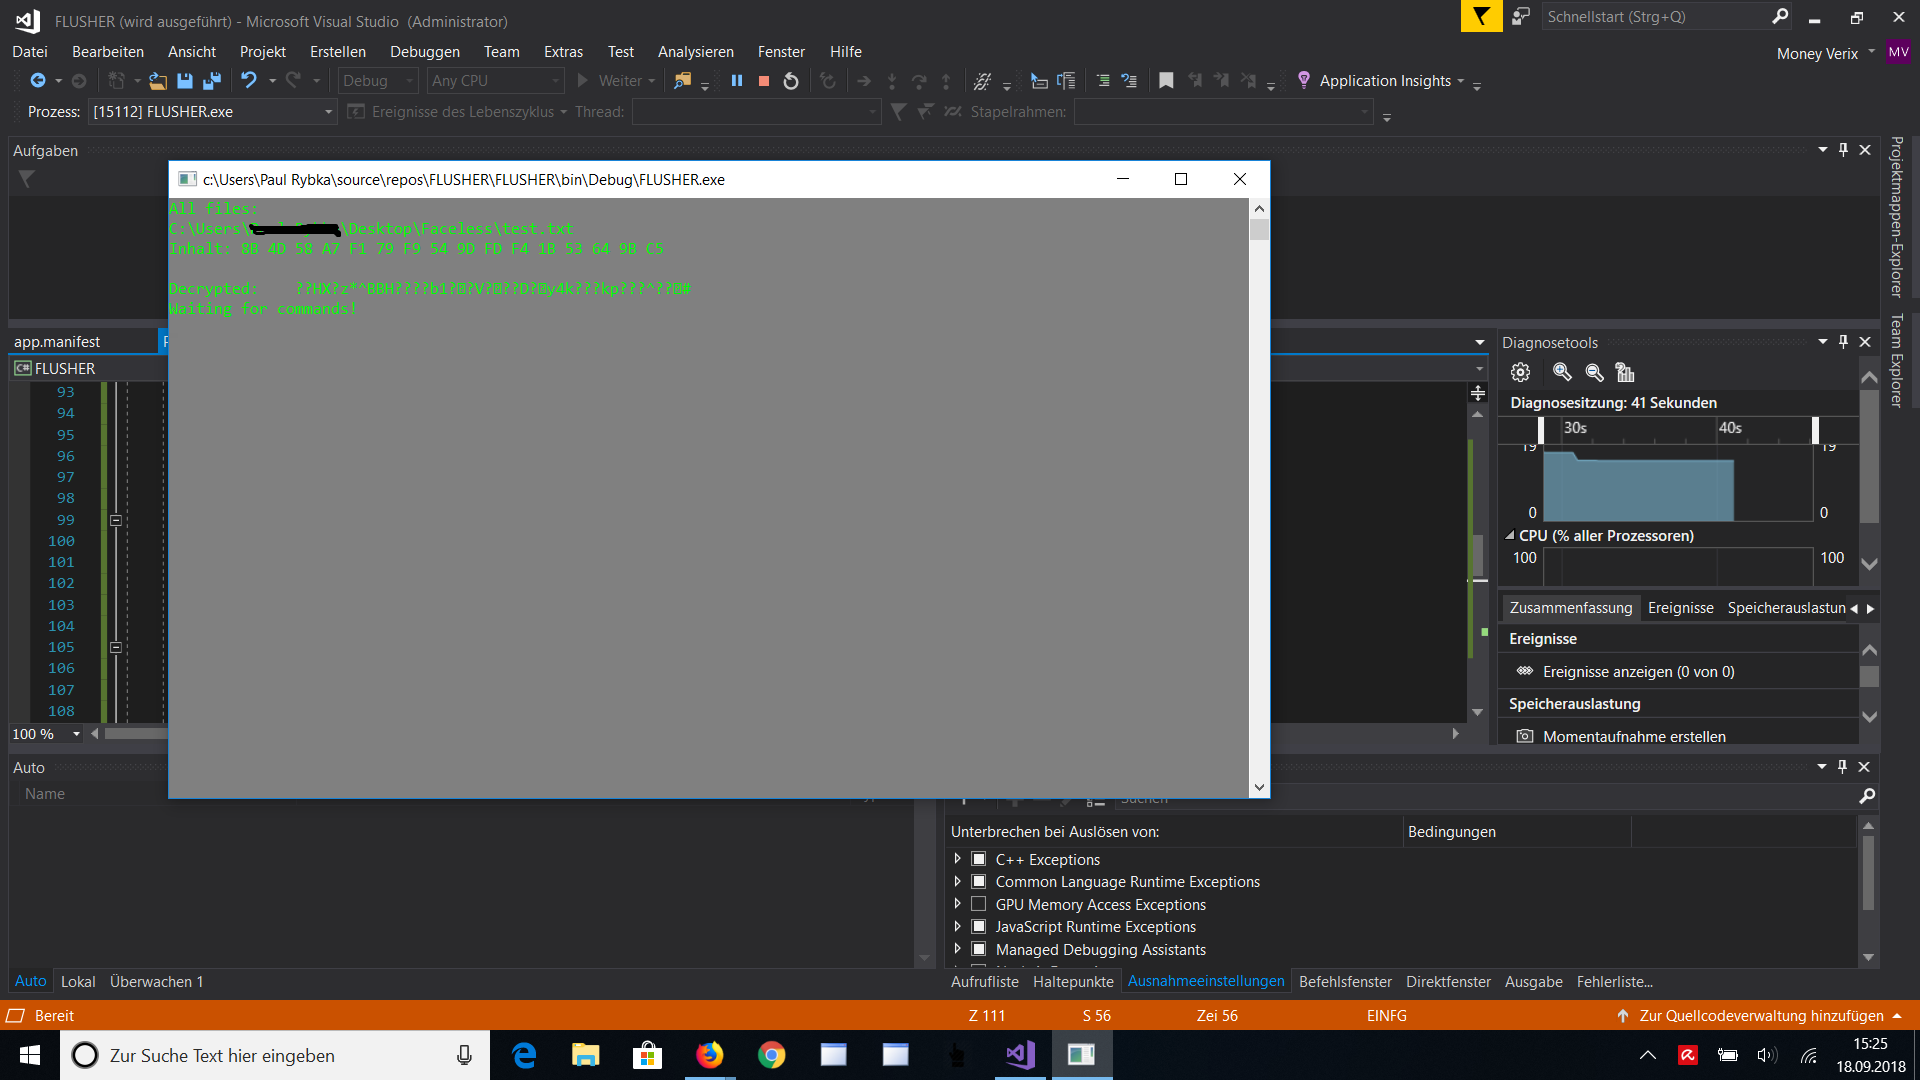1920x1080 pixels.
Task: Click the console window vertical scrollbar thumb
Action: coord(1259,230)
